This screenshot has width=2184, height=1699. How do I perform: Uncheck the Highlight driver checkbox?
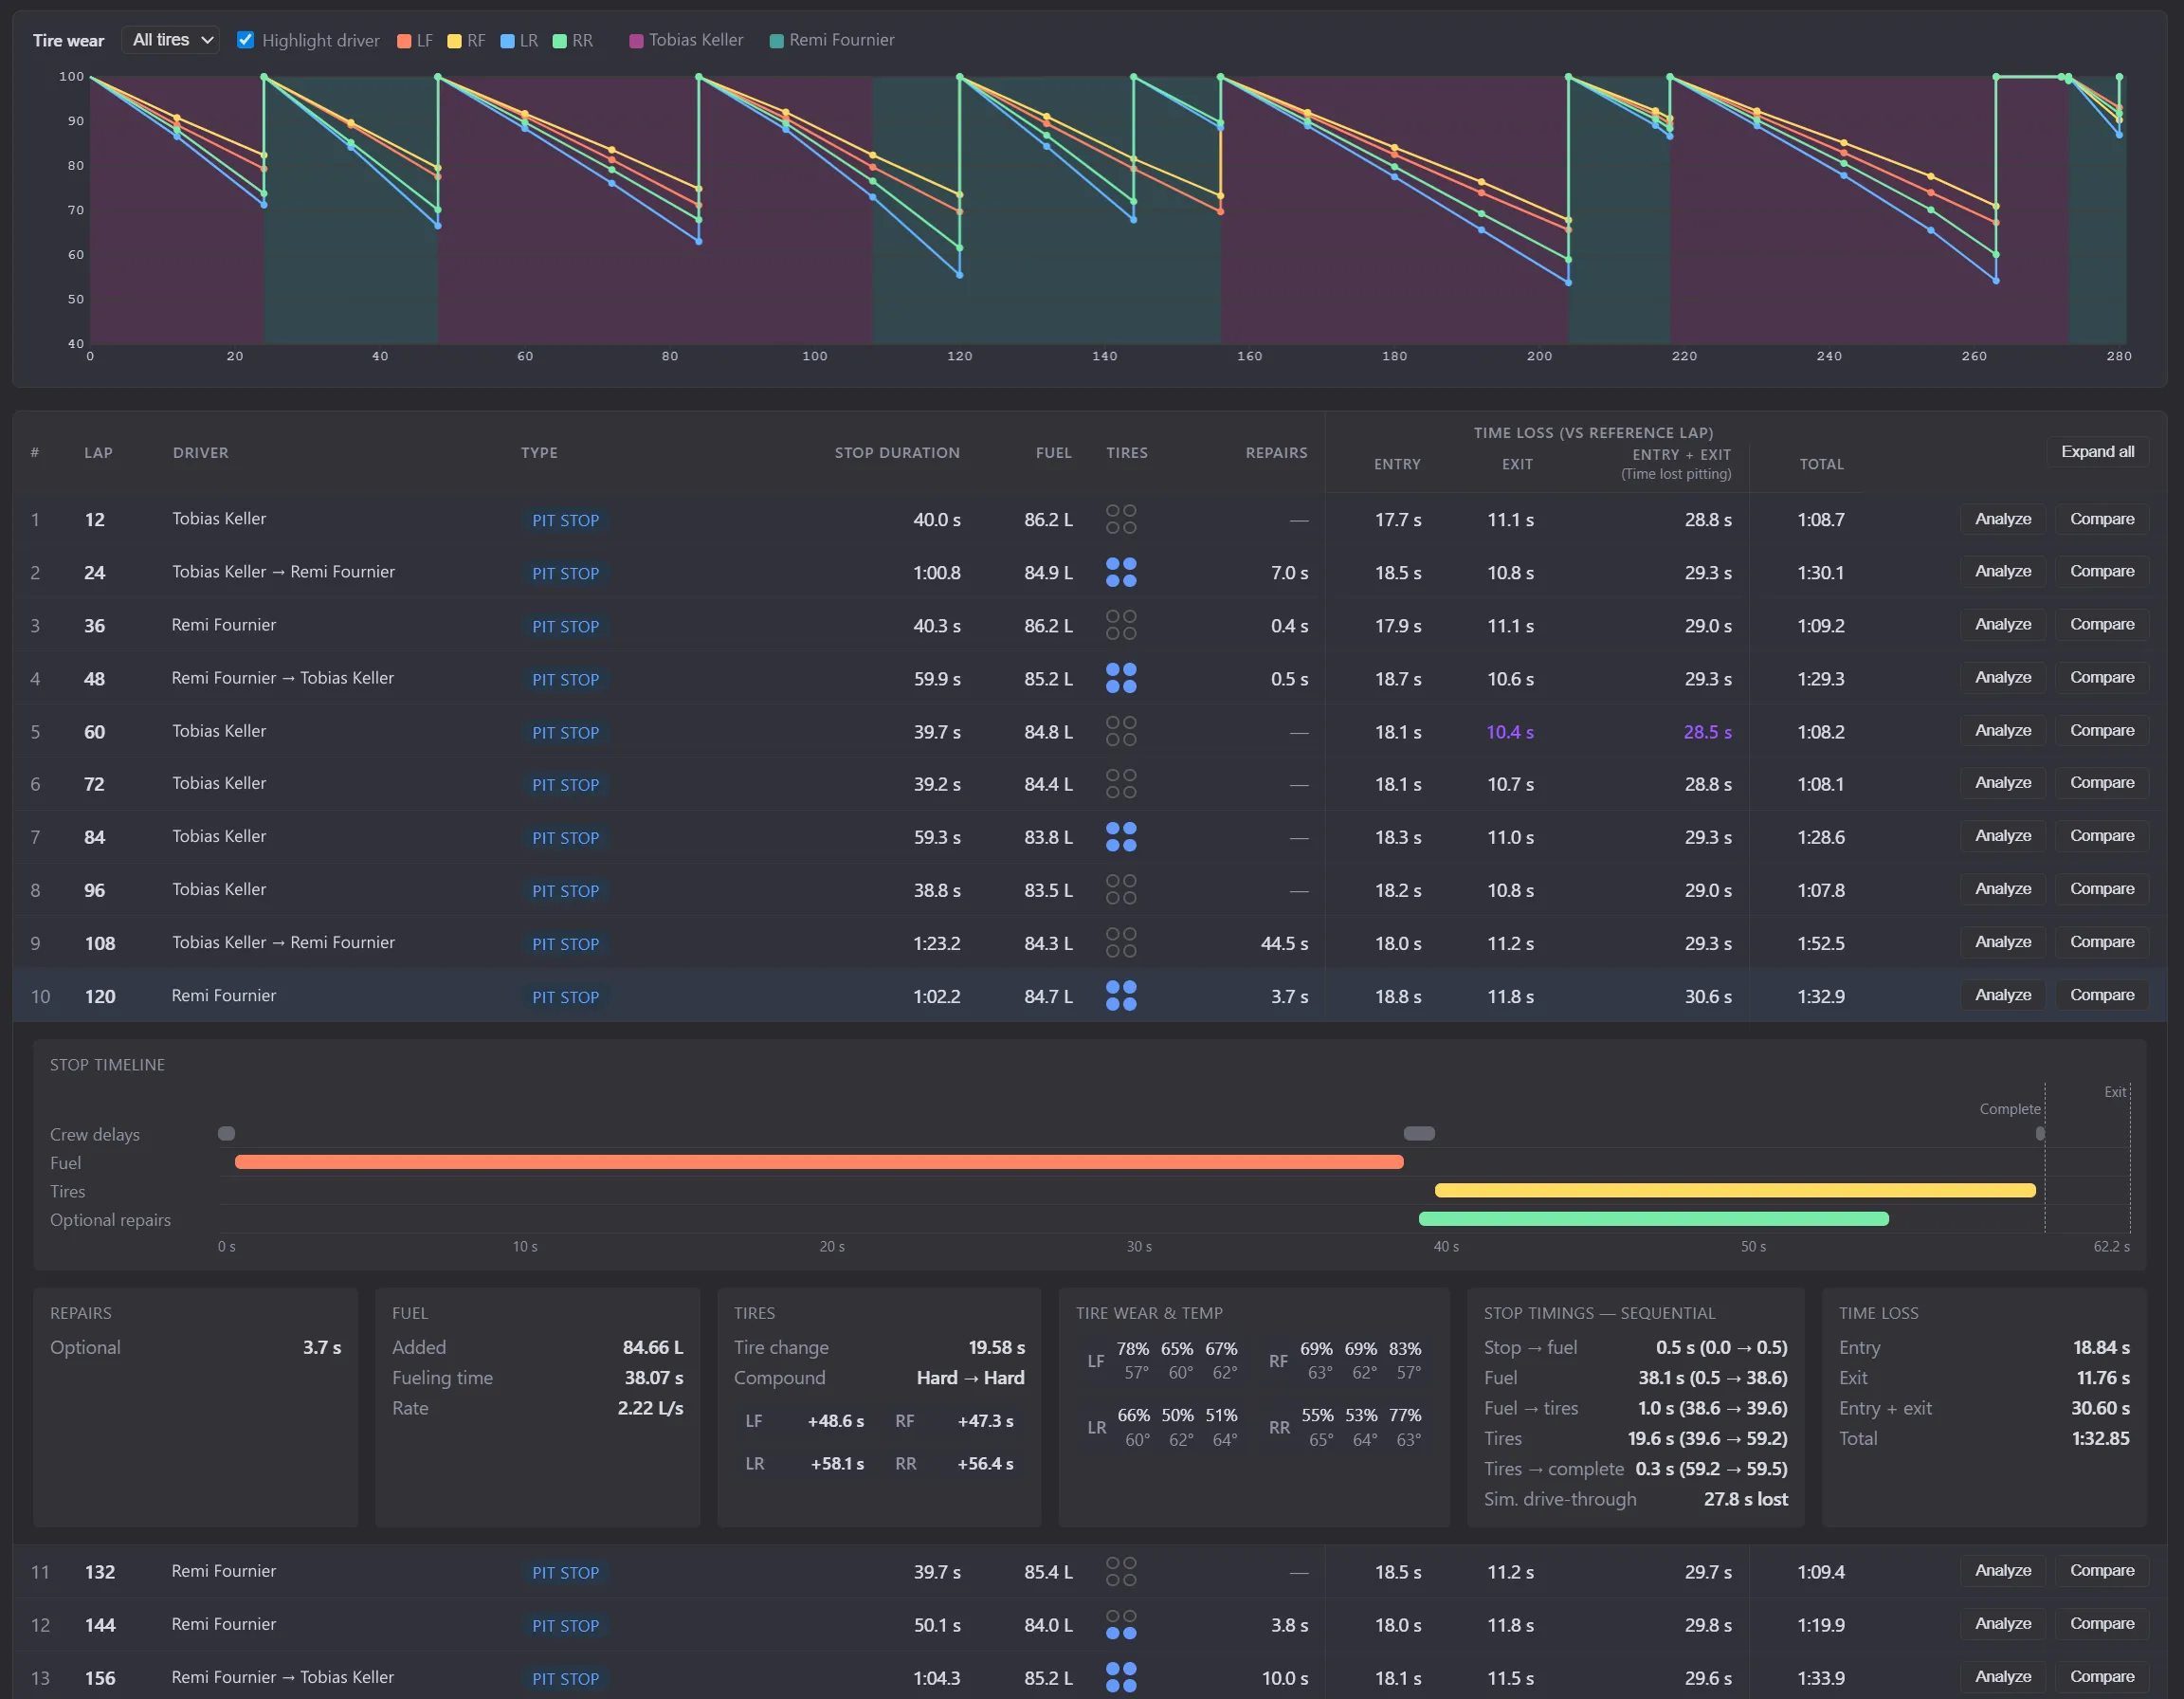(x=245, y=40)
